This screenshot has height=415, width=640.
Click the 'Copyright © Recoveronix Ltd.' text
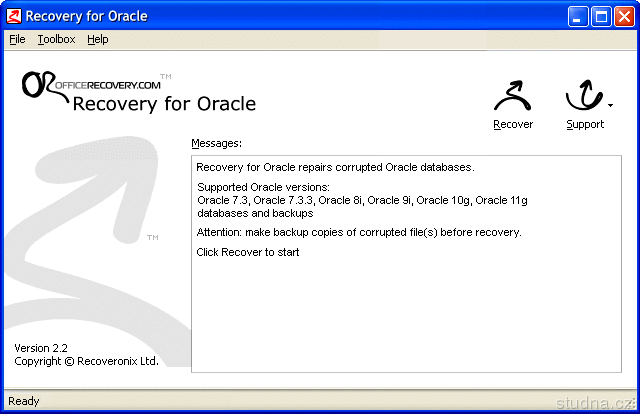click(x=86, y=361)
